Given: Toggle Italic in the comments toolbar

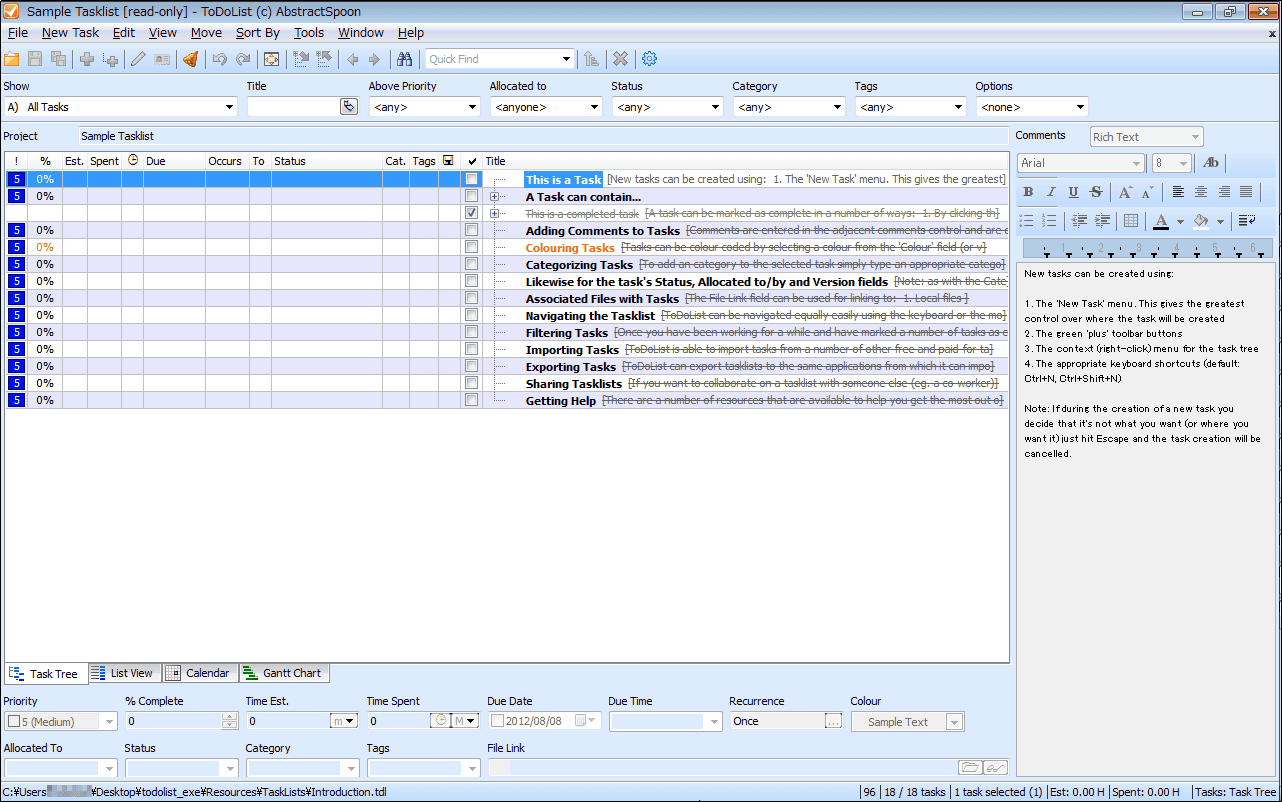Looking at the screenshot, I should (1051, 192).
